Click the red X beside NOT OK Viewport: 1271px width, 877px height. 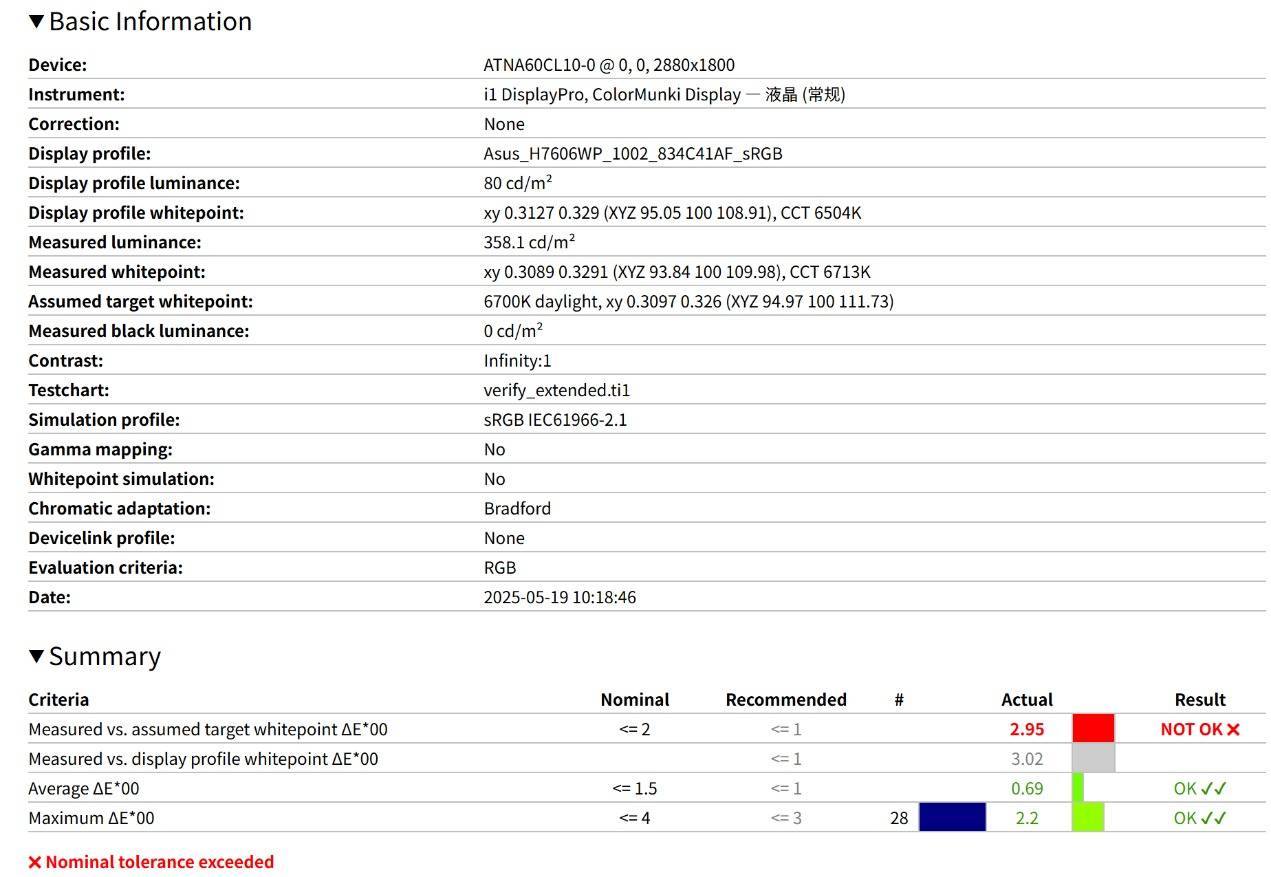(1233, 729)
